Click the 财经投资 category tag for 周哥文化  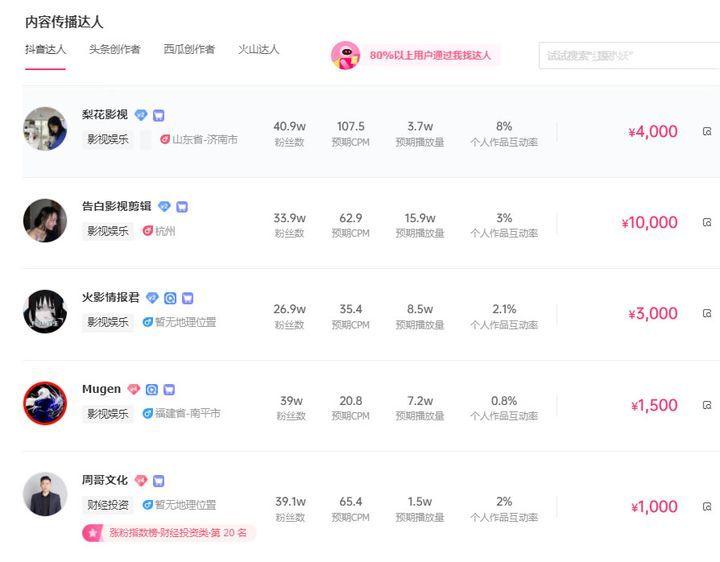(108, 505)
